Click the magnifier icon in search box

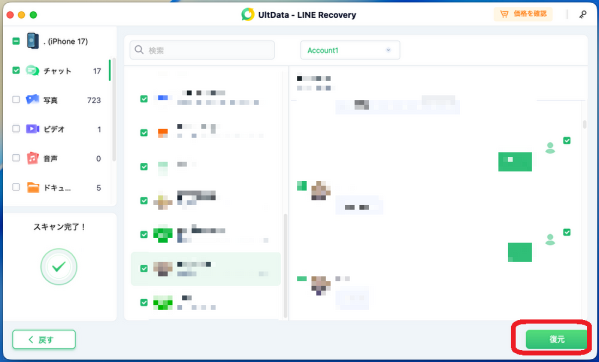[x=139, y=50]
